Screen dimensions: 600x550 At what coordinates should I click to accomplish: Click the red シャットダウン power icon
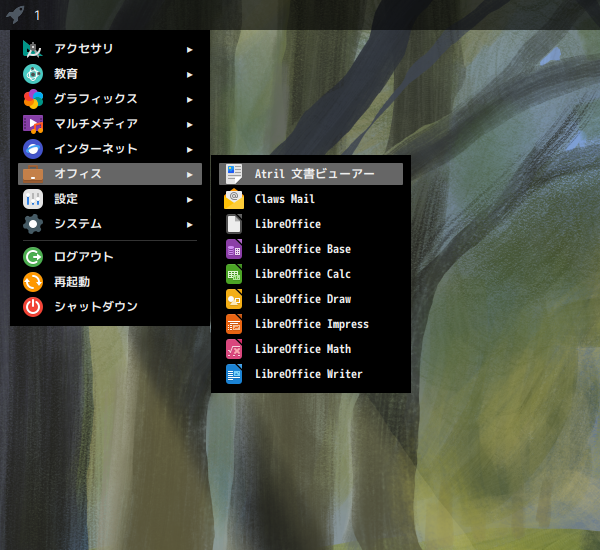[x=33, y=307]
